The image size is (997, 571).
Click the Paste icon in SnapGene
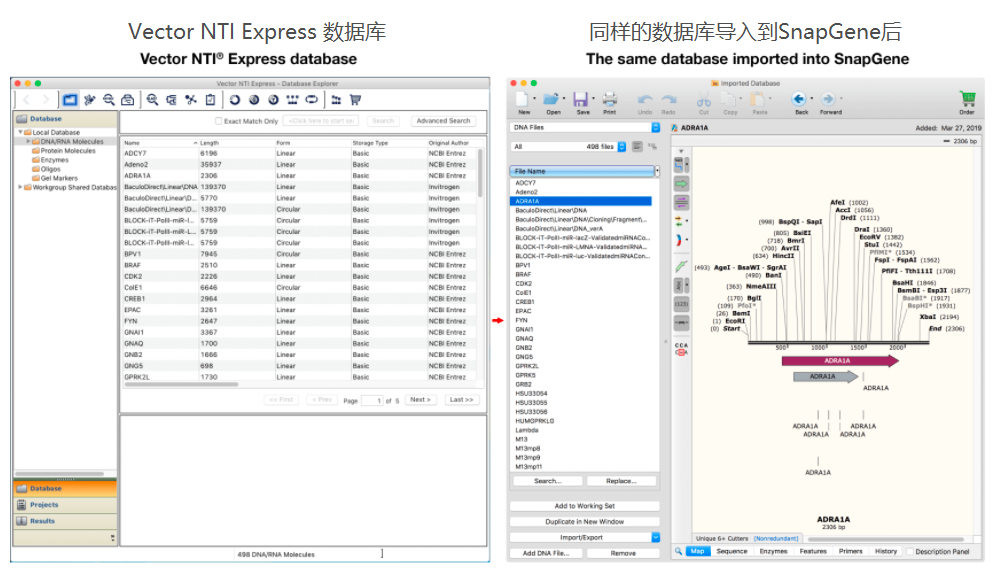click(x=757, y=99)
